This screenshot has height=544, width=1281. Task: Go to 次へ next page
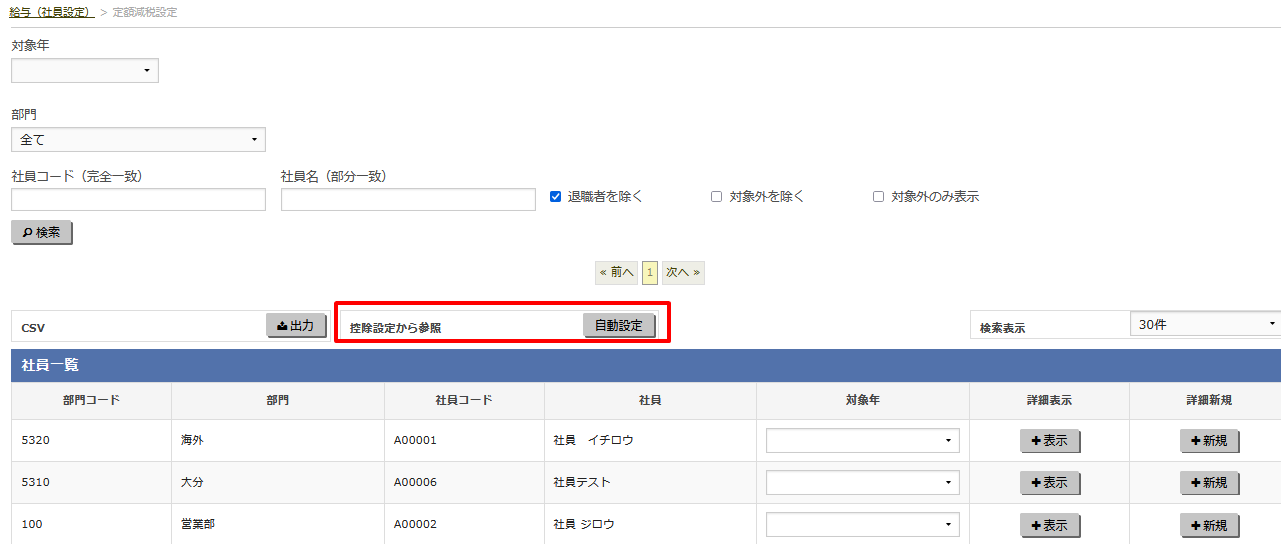click(683, 272)
